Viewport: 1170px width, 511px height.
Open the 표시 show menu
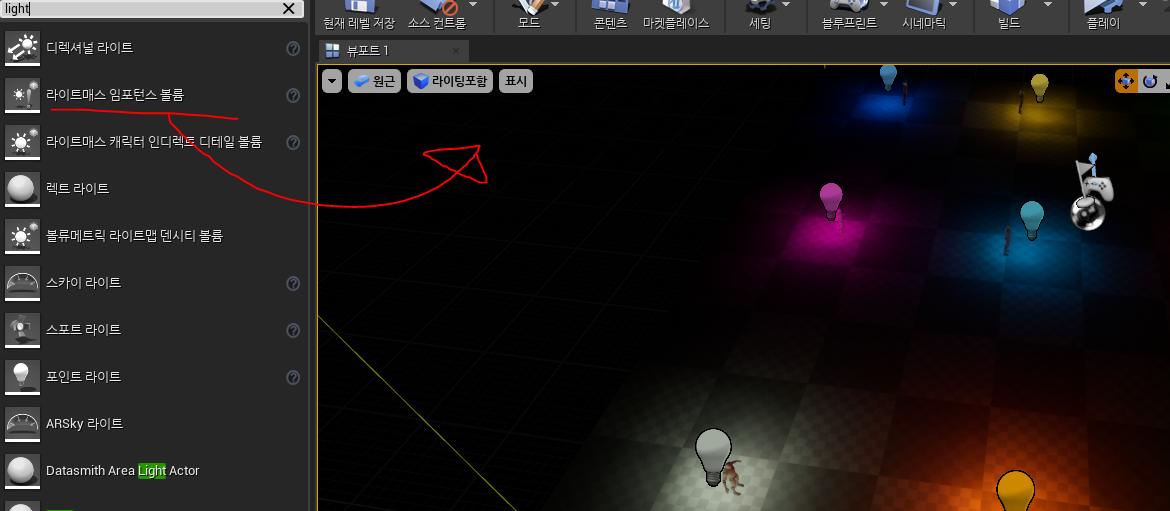tap(516, 81)
